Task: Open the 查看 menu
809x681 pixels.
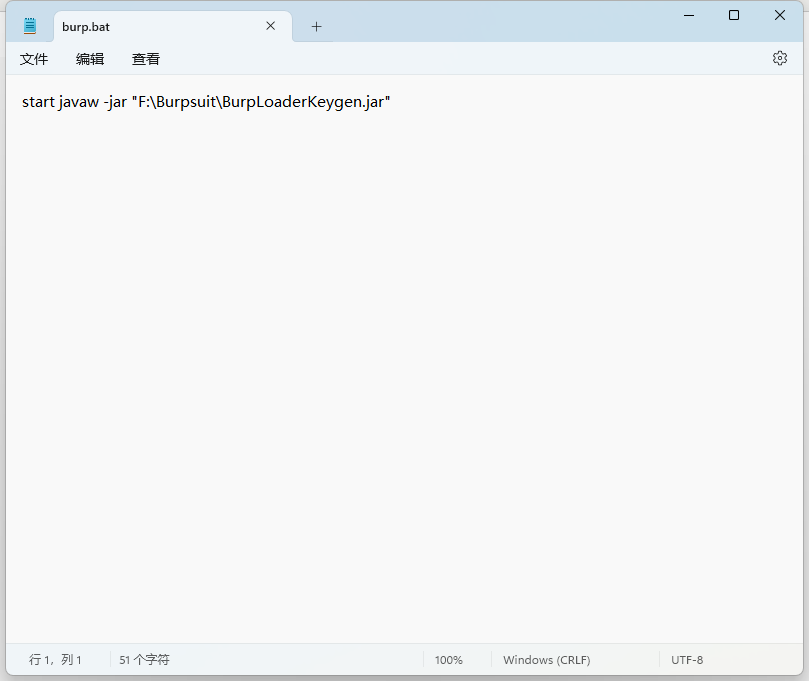Action: [145, 59]
